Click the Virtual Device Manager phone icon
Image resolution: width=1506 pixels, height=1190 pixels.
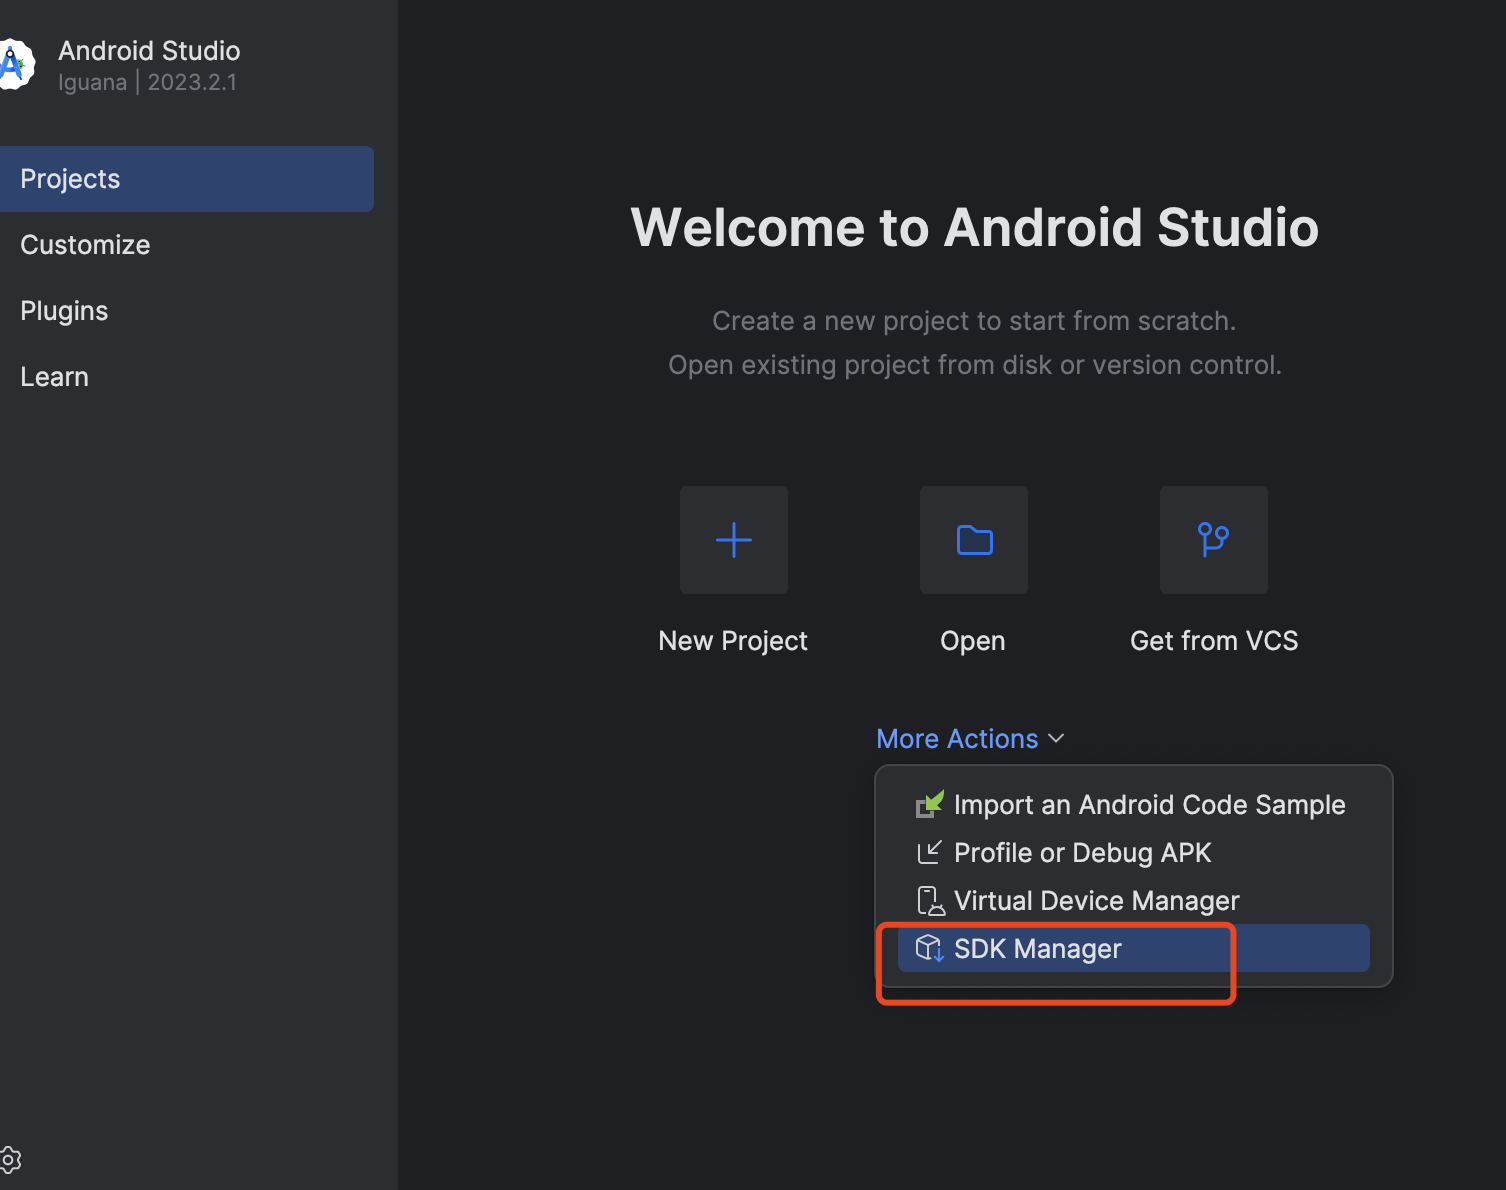click(930, 901)
